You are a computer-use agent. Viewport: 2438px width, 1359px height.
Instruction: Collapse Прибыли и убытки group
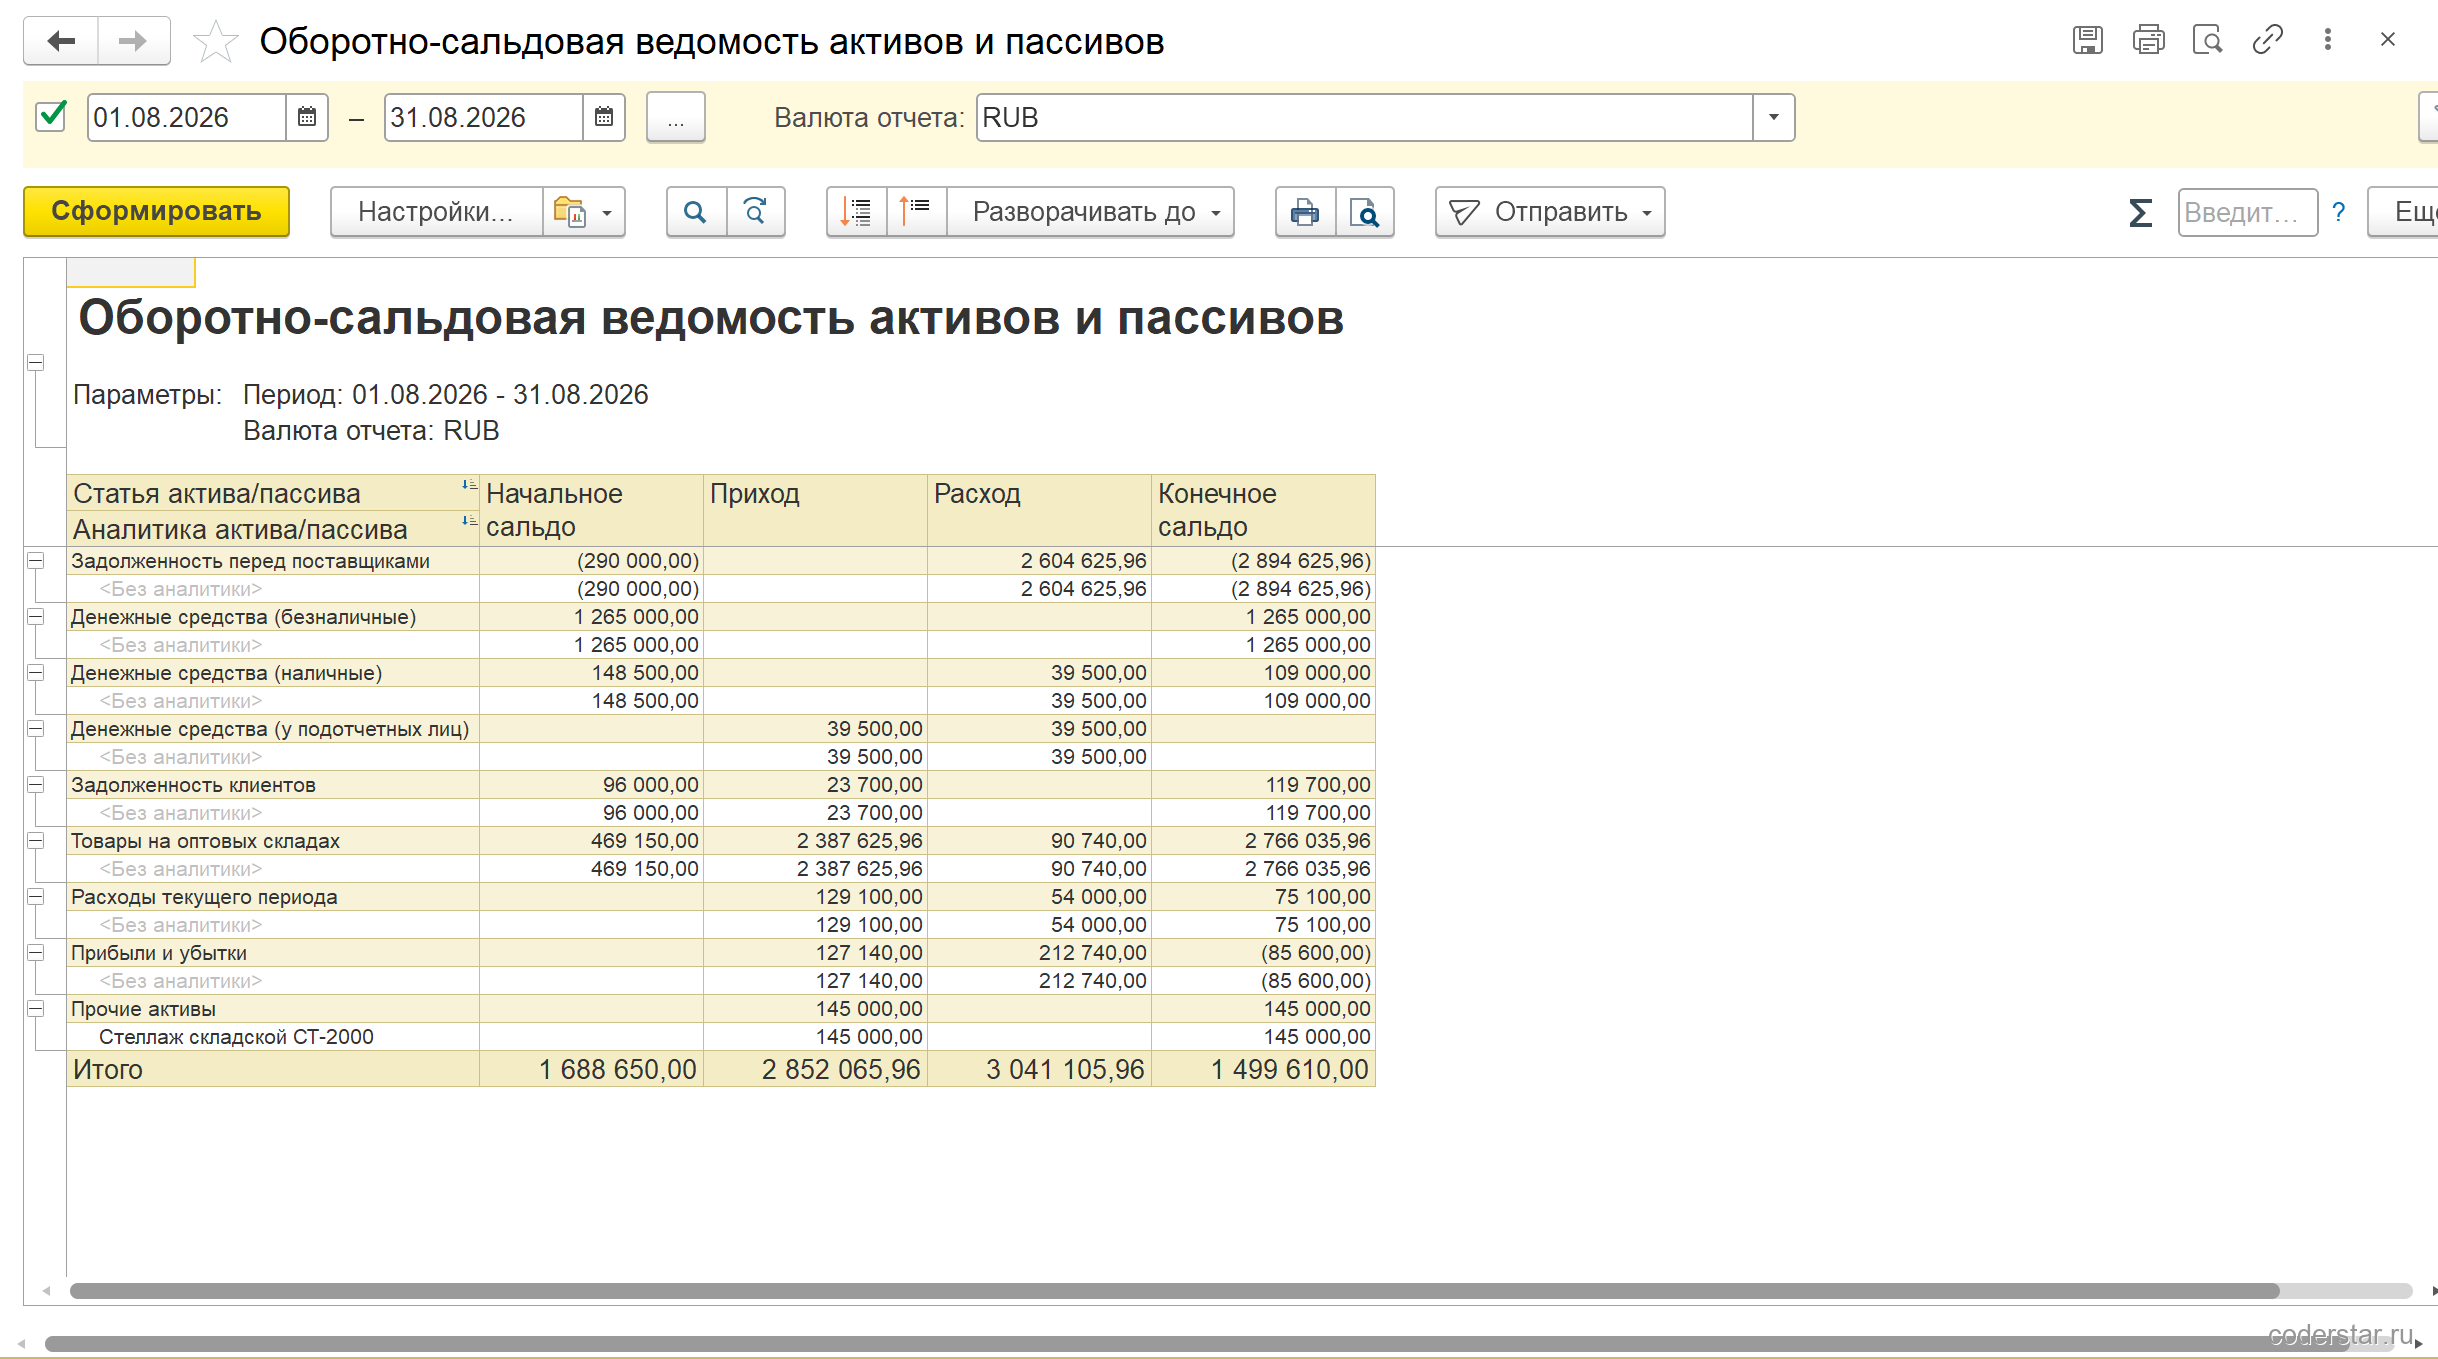(35, 953)
